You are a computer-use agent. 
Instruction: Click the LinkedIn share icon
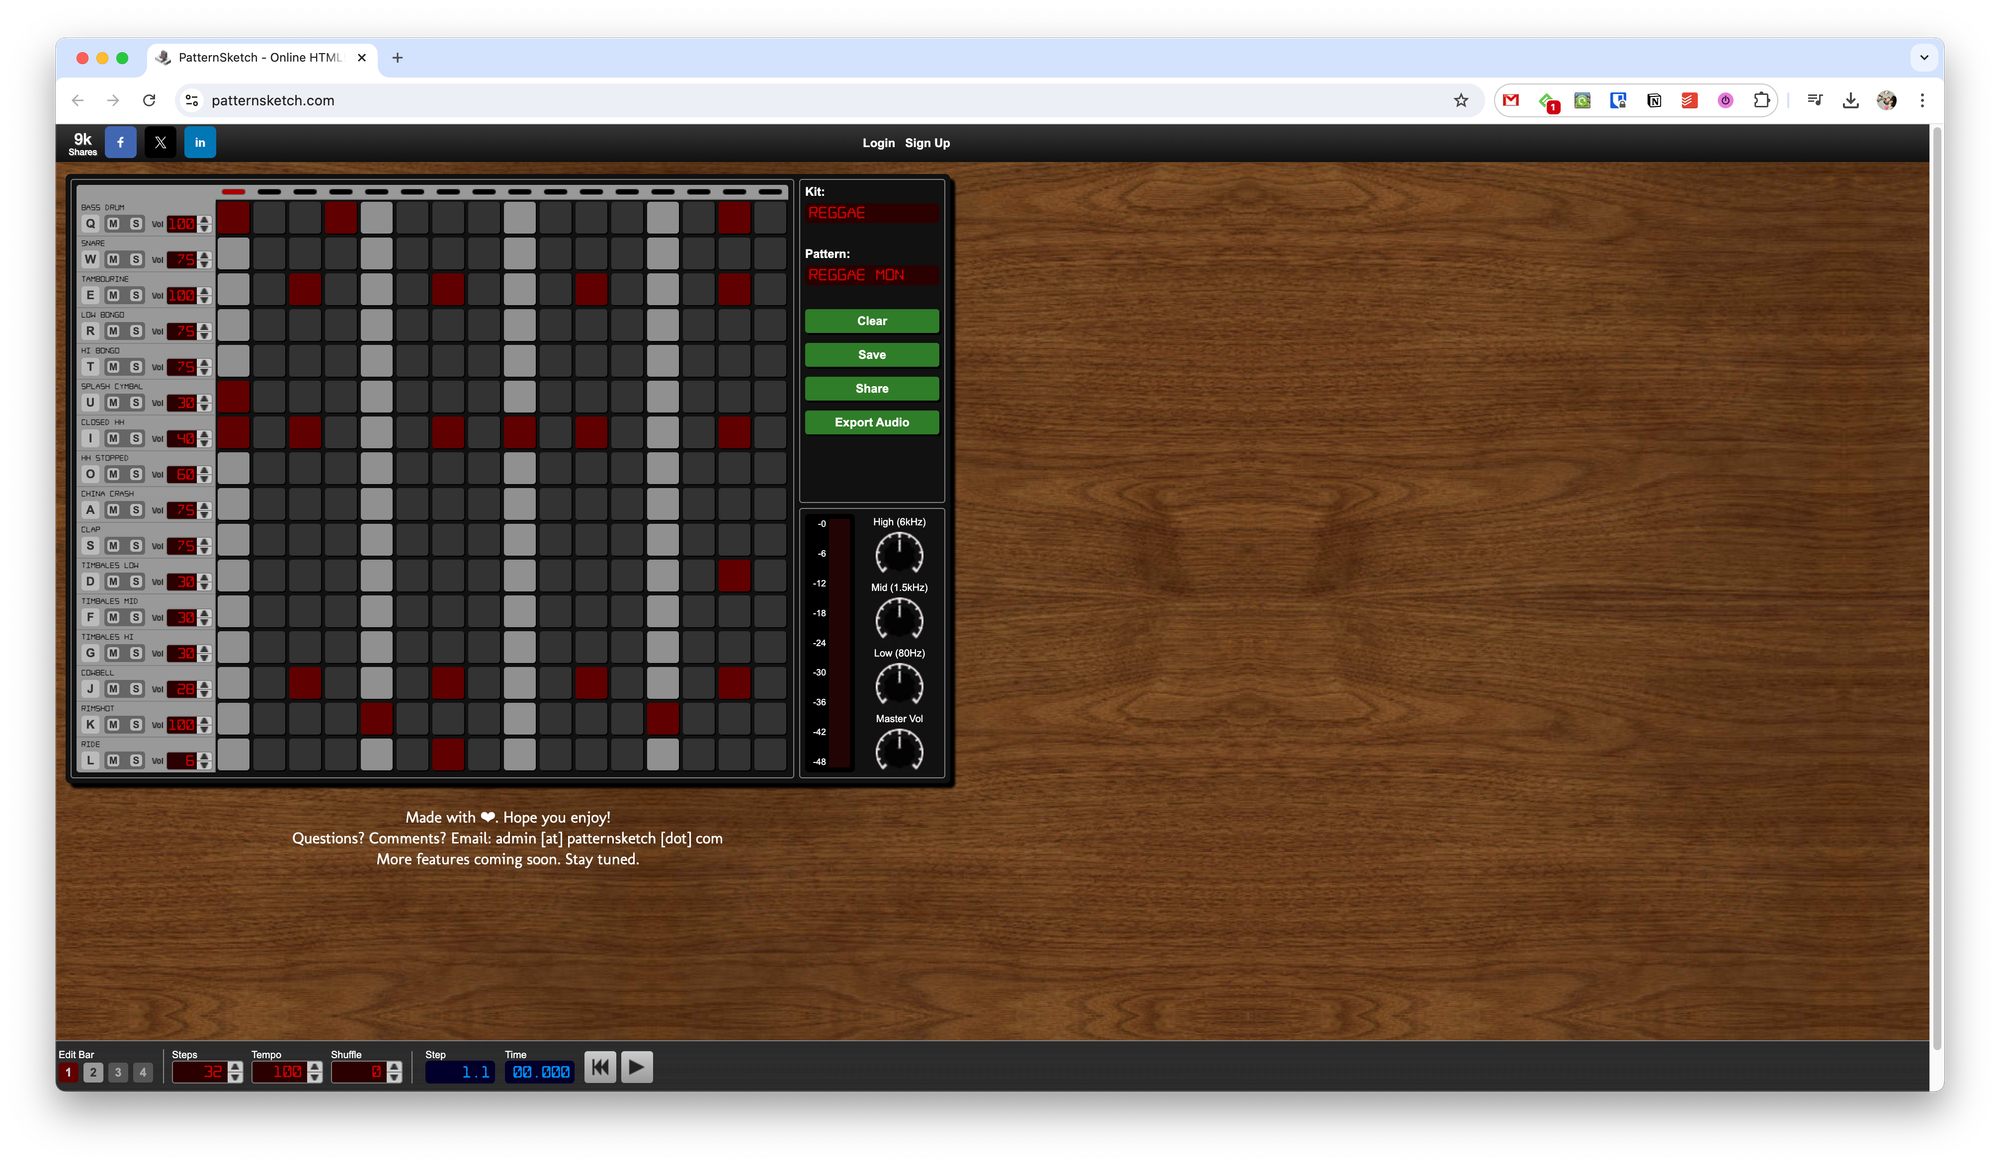click(x=200, y=143)
